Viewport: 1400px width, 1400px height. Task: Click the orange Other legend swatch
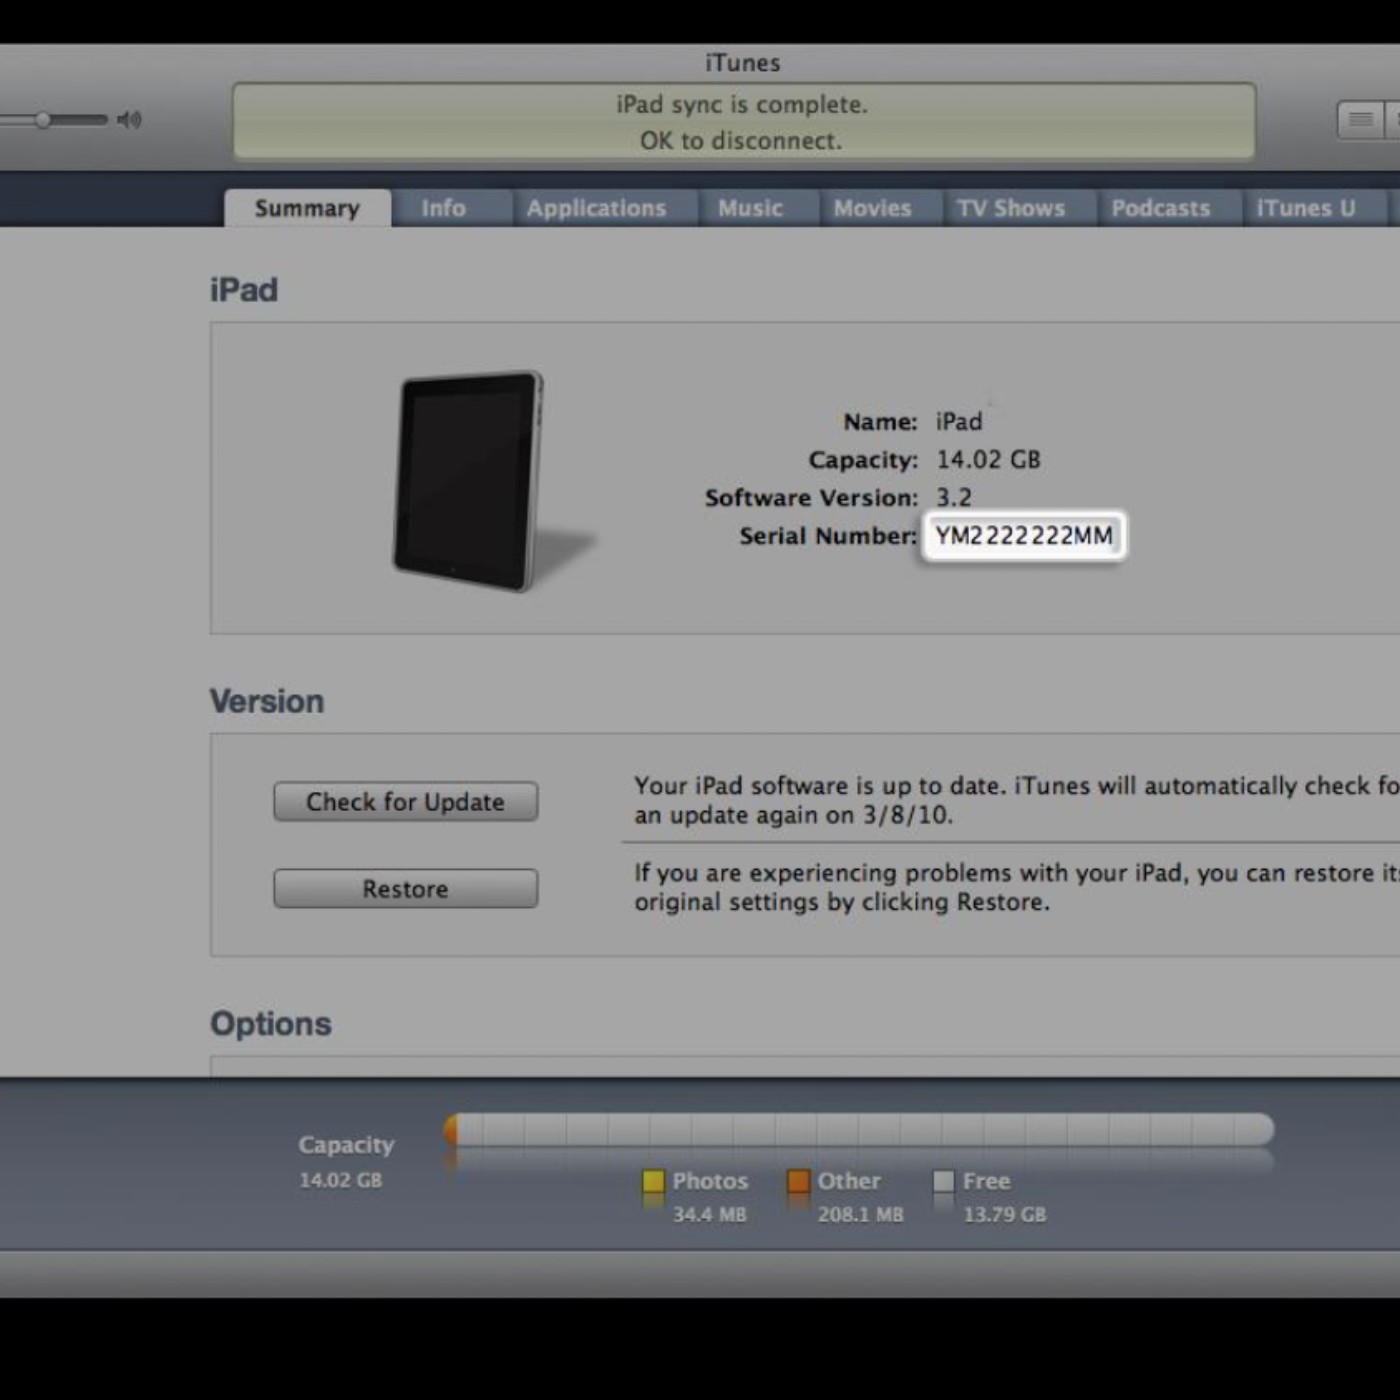(798, 1182)
